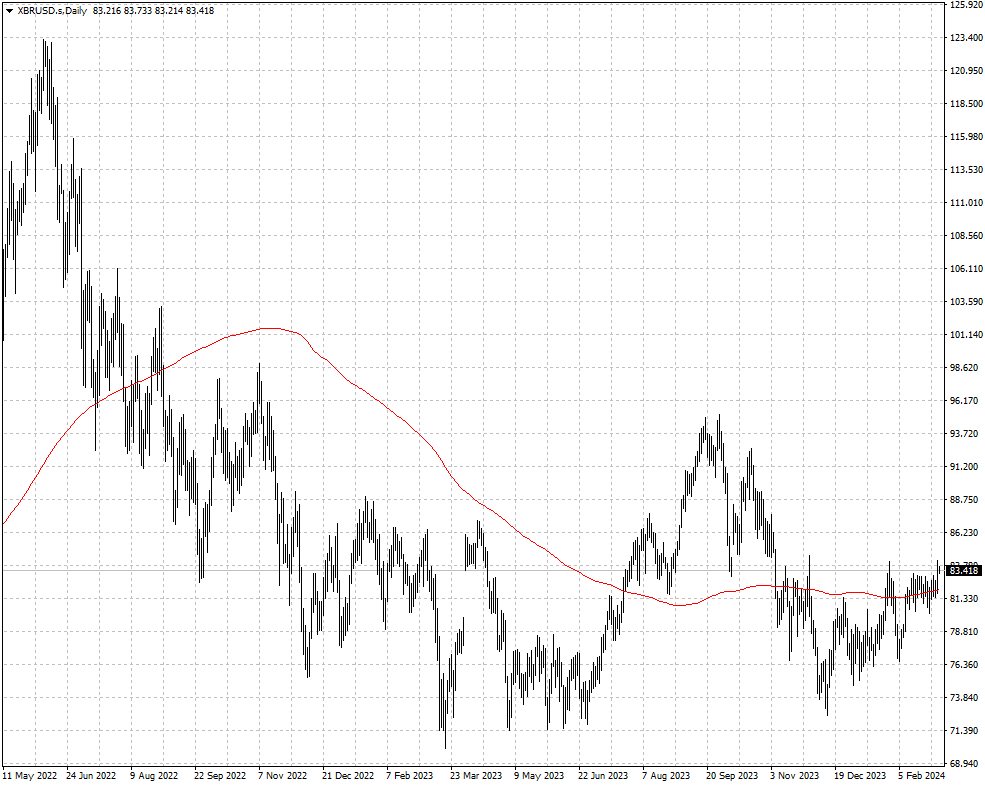
Task: Click the 19 Dec 2023 date label
Action: pos(860,776)
